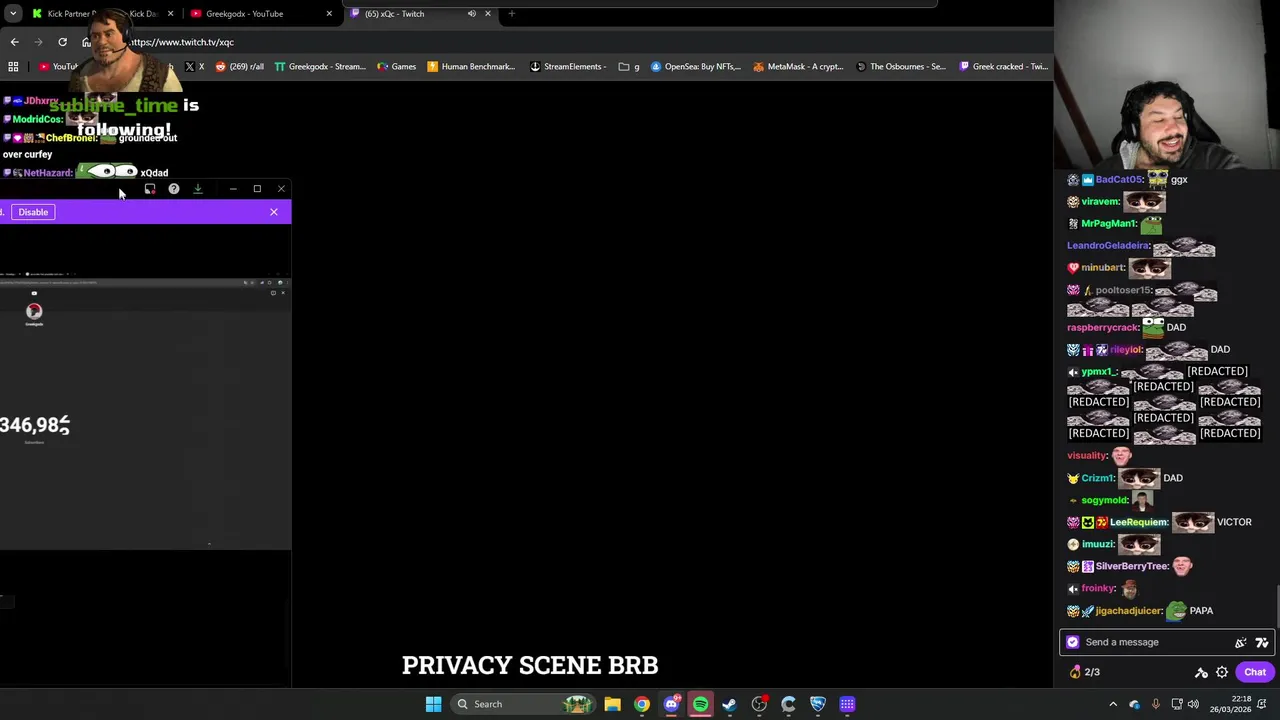Show hidden system tray icons
The width and height of the screenshot is (1280, 720).
click(1113, 704)
